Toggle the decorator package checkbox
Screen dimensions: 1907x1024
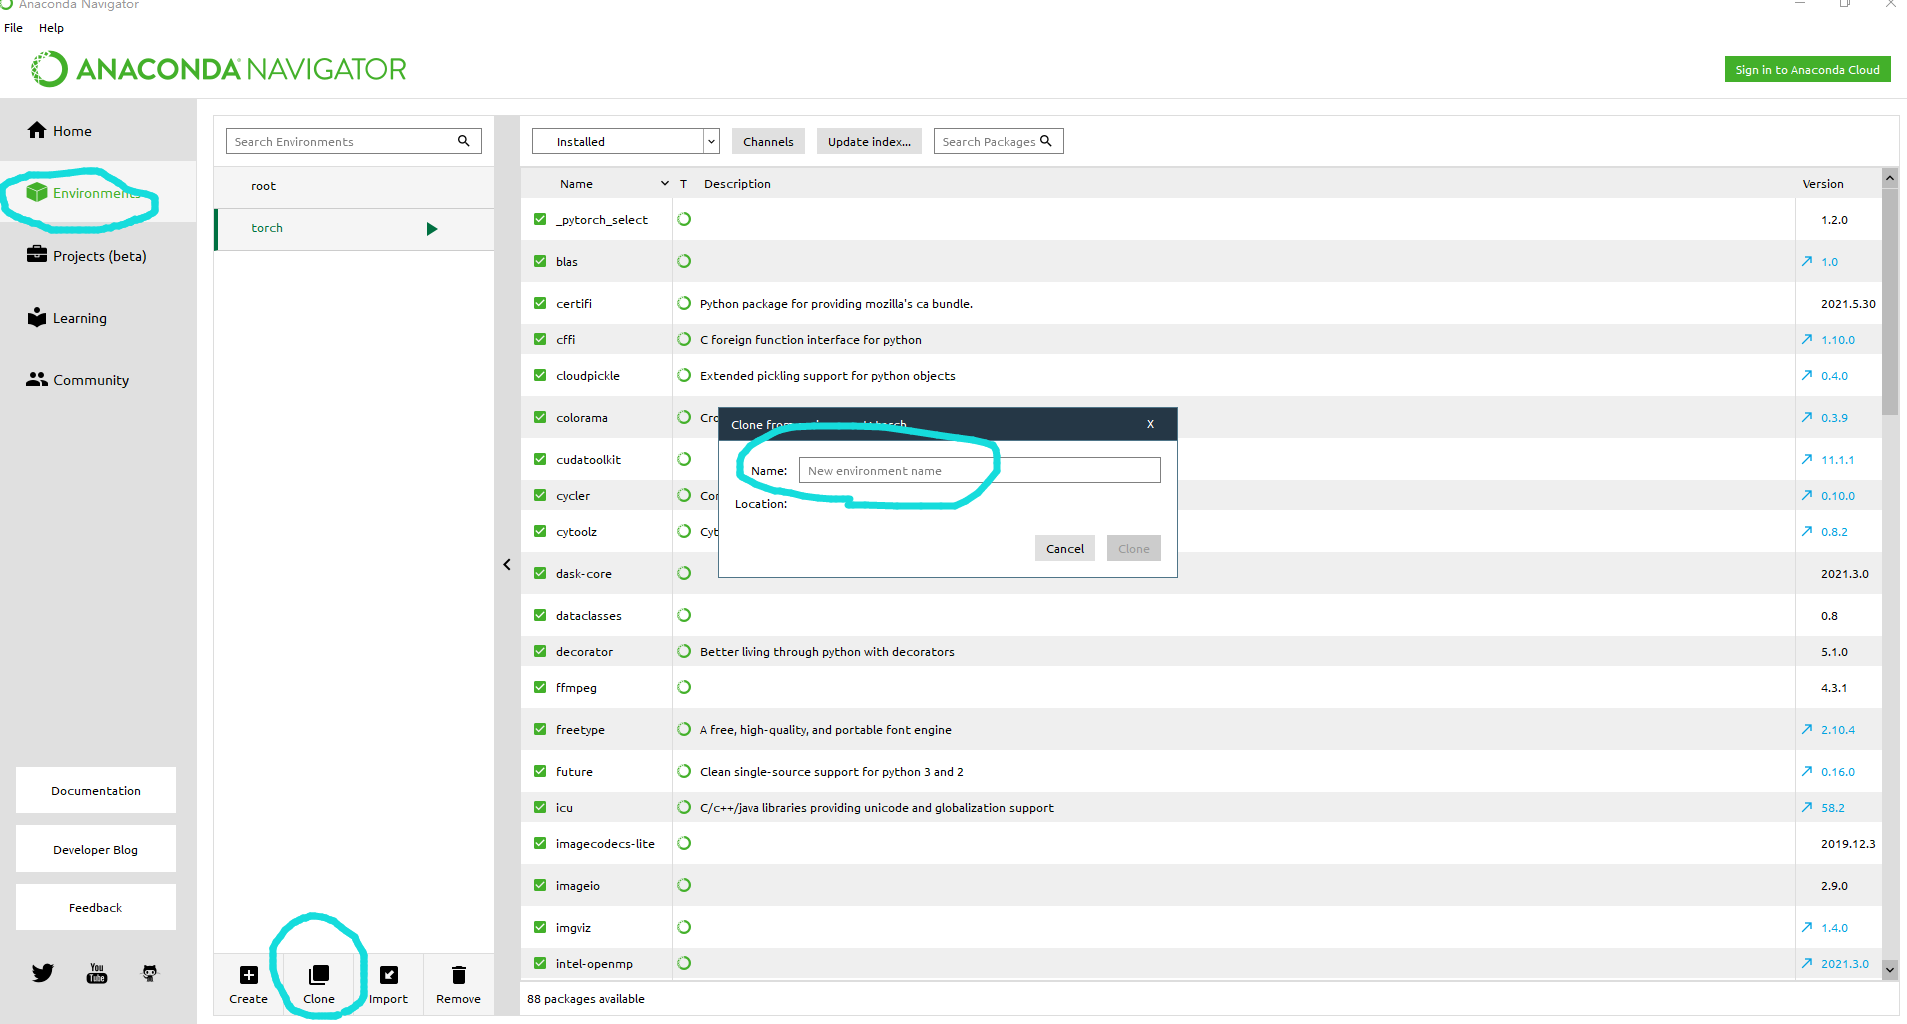(540, 651)
